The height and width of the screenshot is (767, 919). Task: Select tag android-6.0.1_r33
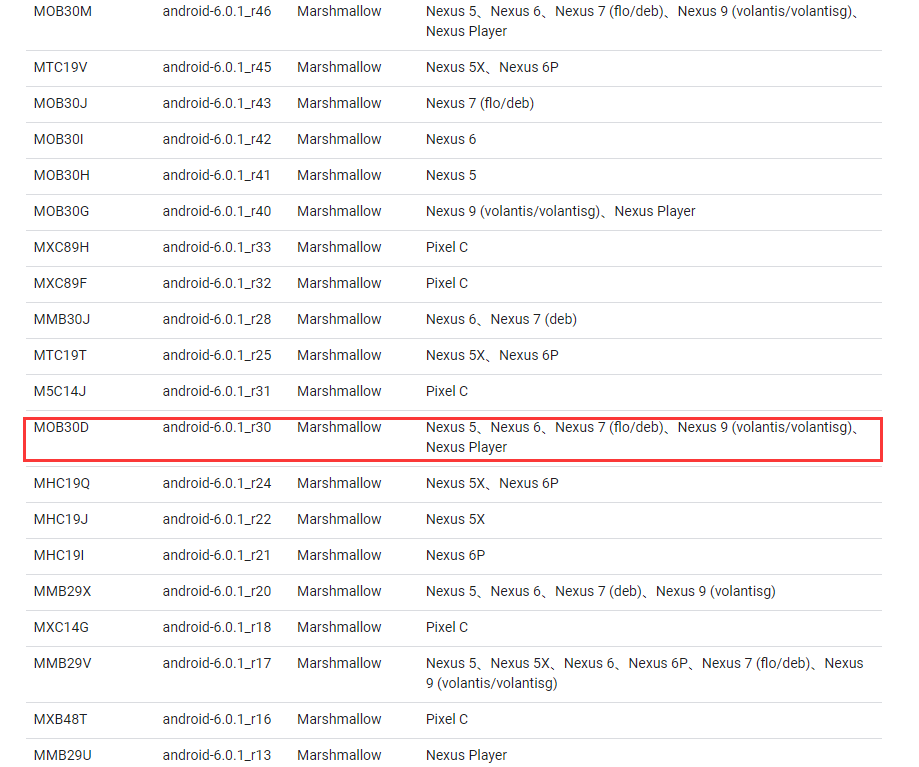(217, 247)
